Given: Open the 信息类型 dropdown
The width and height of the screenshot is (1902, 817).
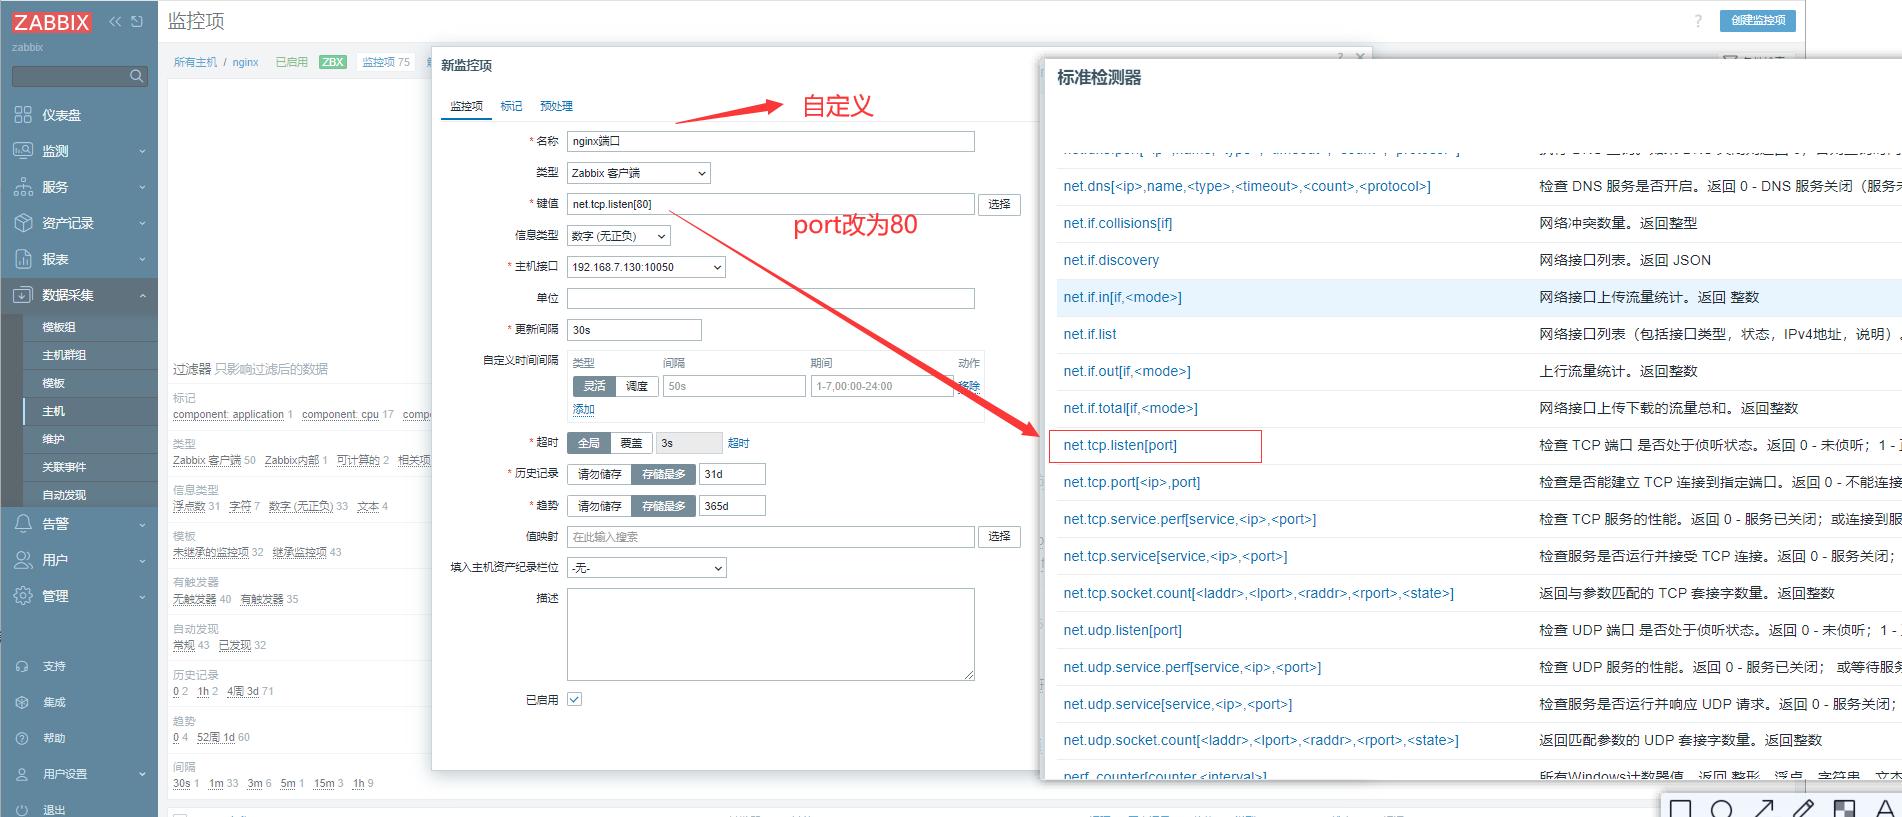Looking at the screenshot, I should coord(619,236).
